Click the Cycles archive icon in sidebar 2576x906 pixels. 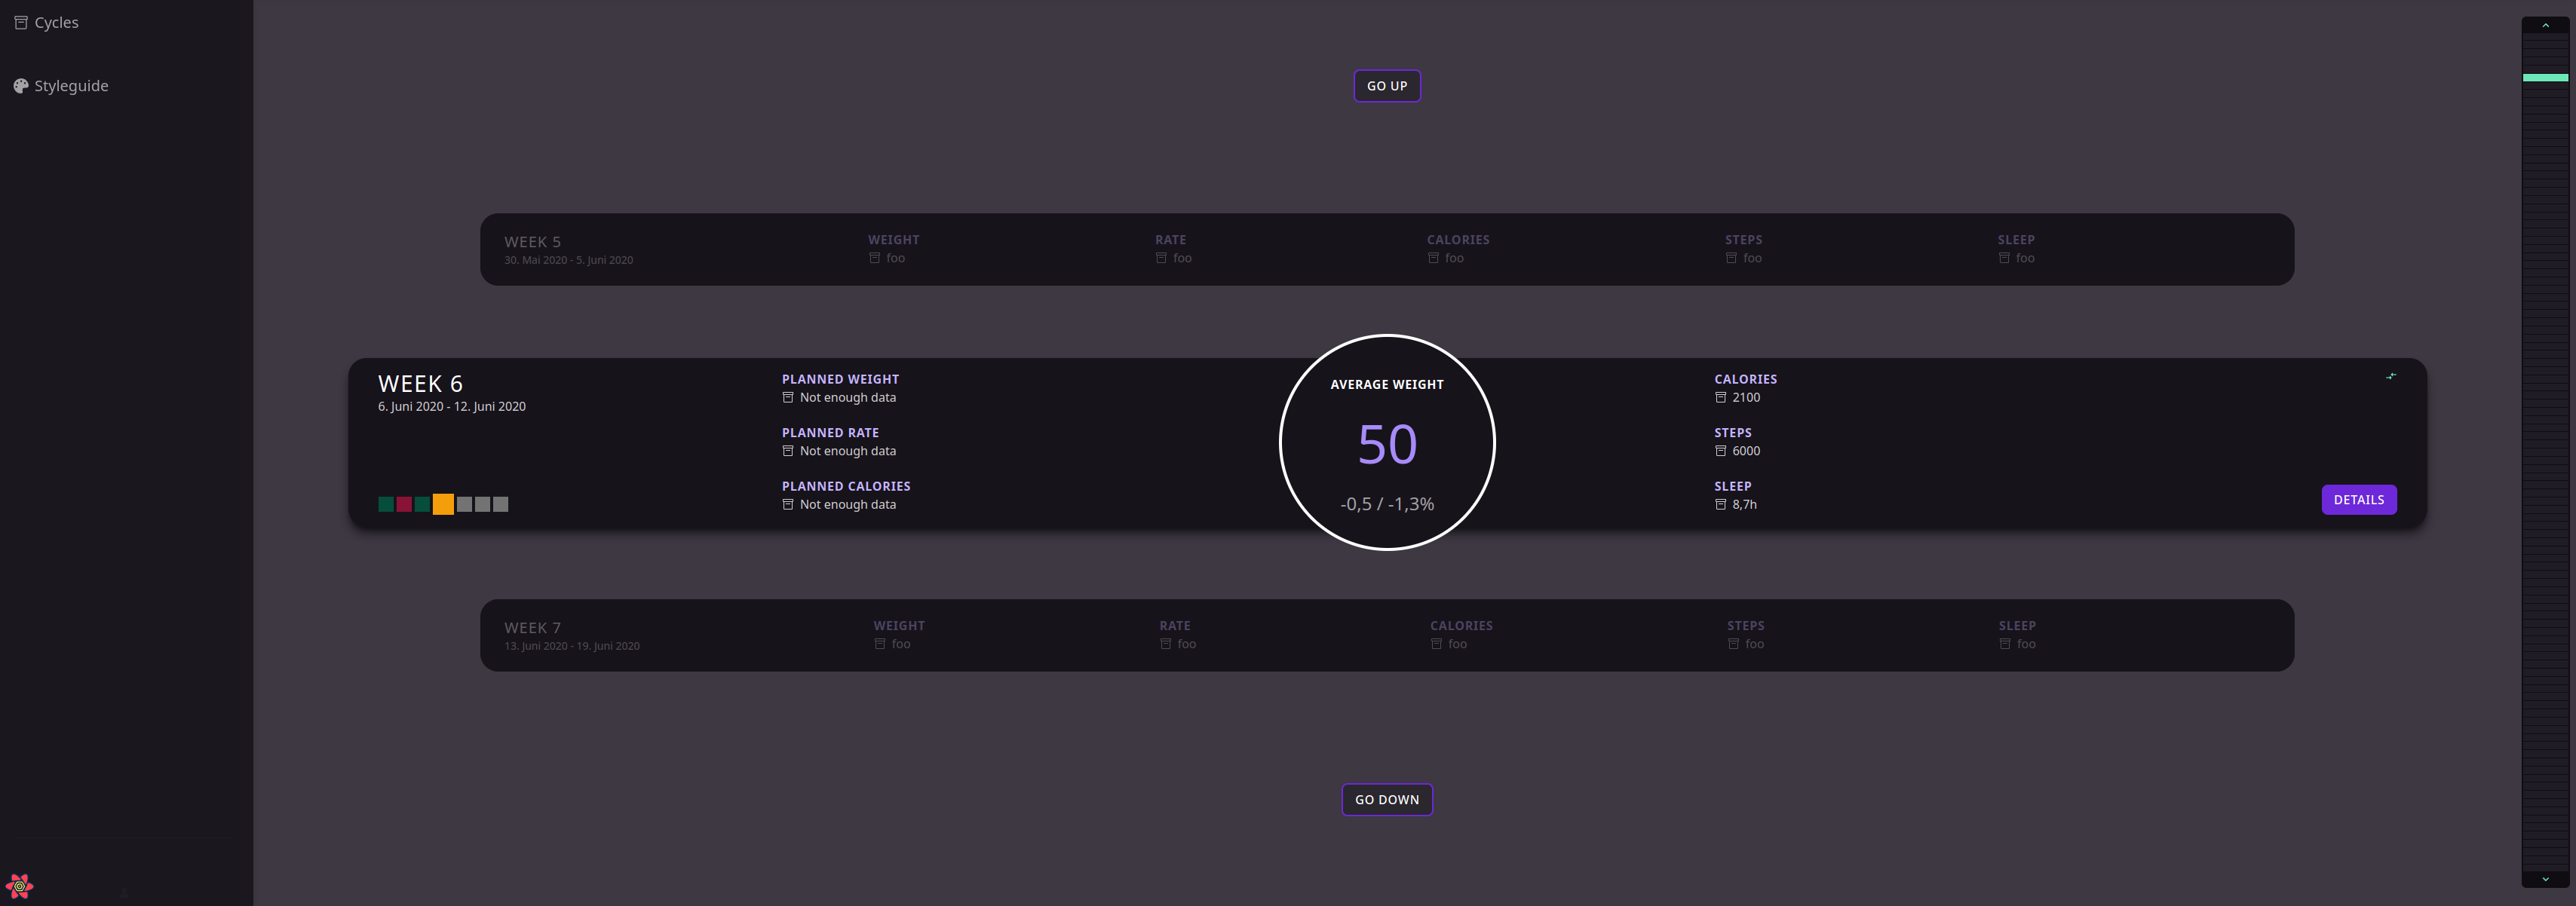coord(20,22)
